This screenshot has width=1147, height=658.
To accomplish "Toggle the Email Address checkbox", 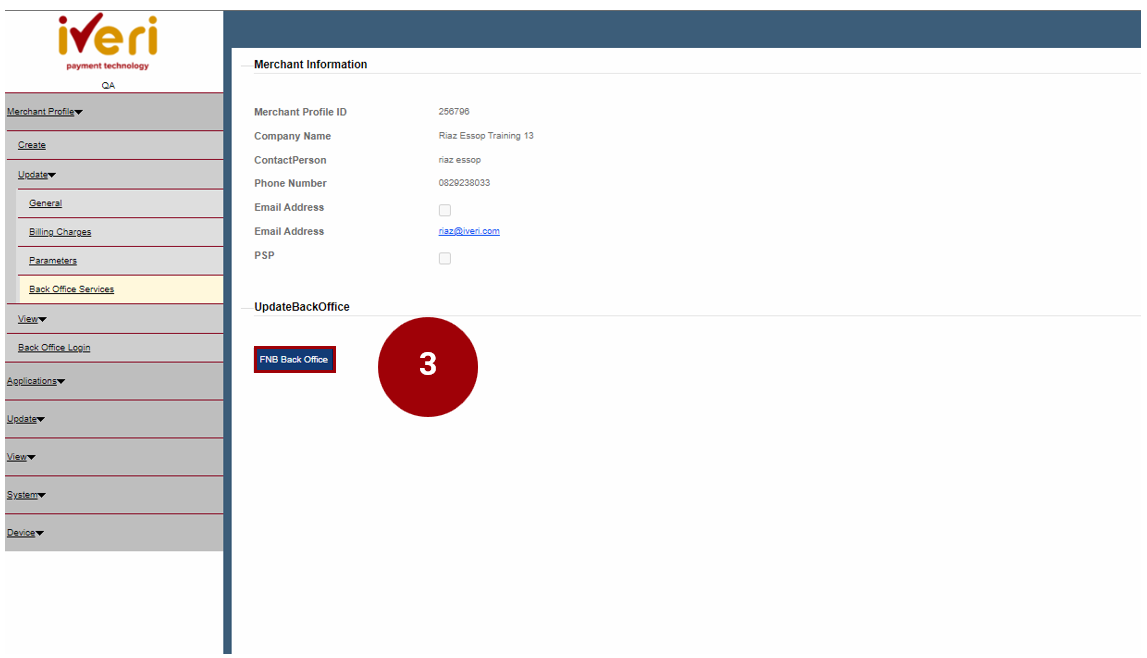I will click(x=445, y=210).
